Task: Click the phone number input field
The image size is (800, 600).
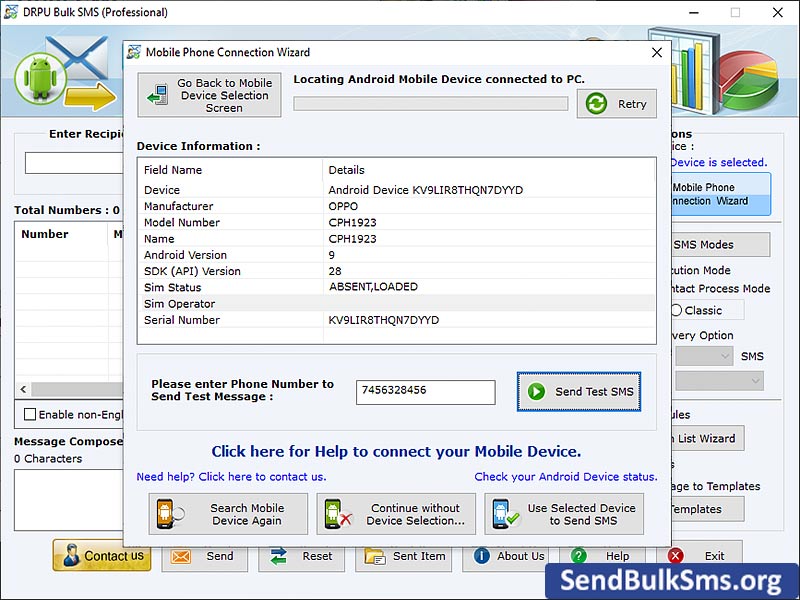Action: tap(425, 392)
